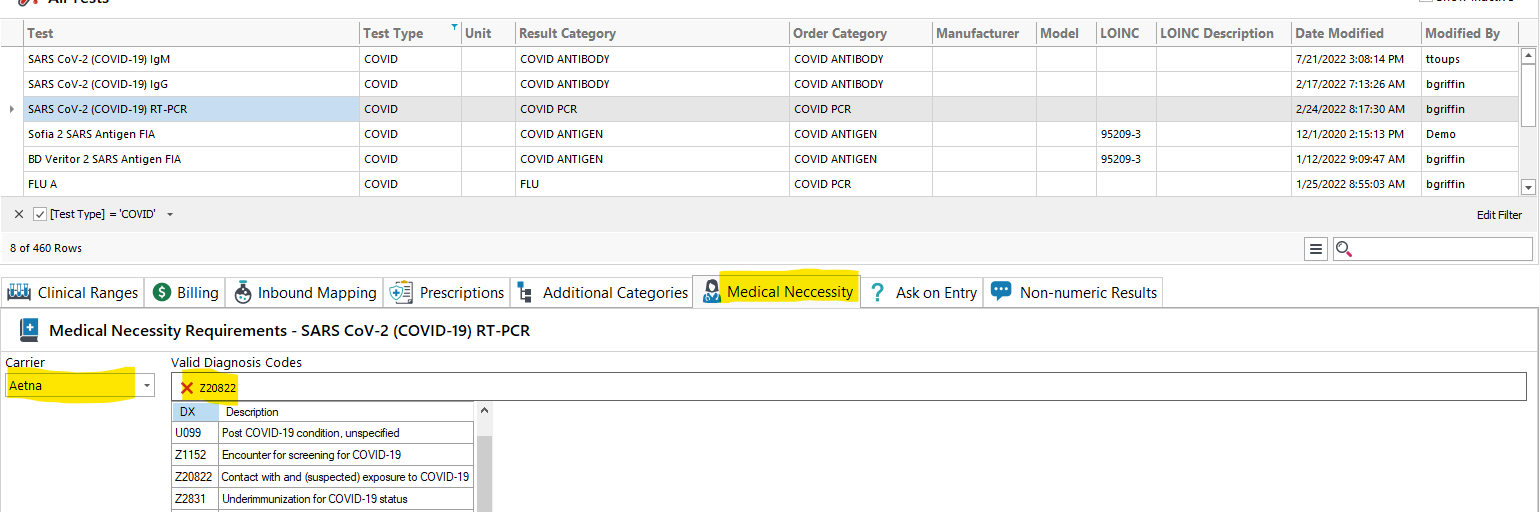Select the SARS CoV-2 (COVID-19) RT-PCR test cell

192,109
